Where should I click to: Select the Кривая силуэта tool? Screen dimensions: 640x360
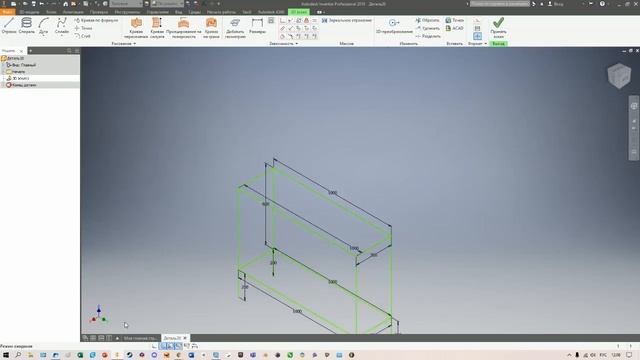(157, 28)
